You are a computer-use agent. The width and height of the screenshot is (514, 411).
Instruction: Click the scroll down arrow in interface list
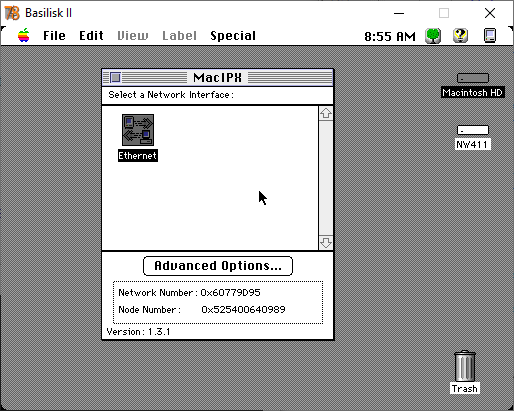[x=326, y=242]
